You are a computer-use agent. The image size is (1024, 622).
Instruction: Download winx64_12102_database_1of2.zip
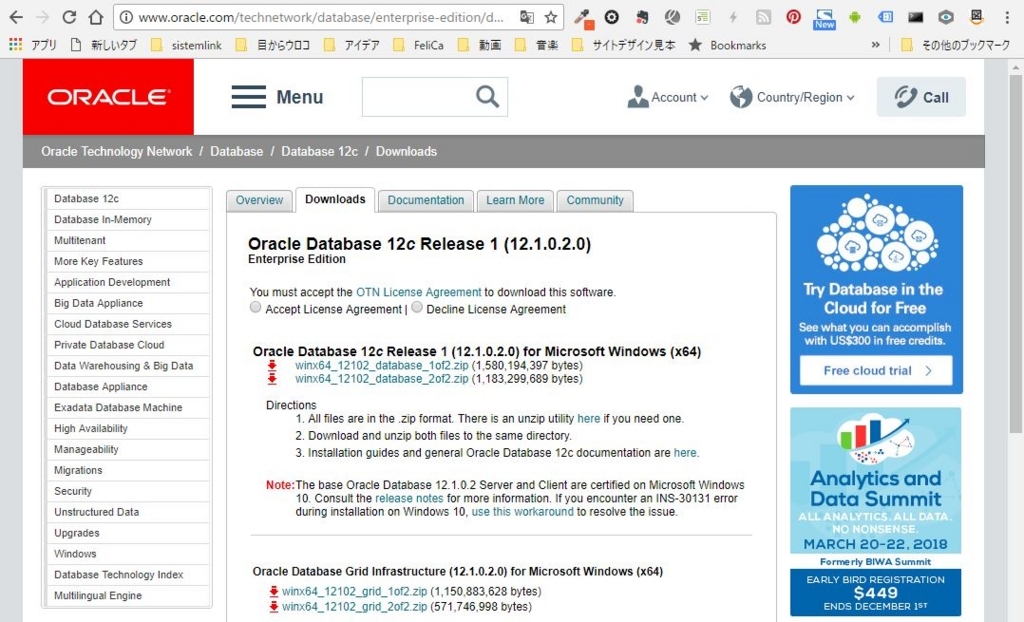[381, 365]
